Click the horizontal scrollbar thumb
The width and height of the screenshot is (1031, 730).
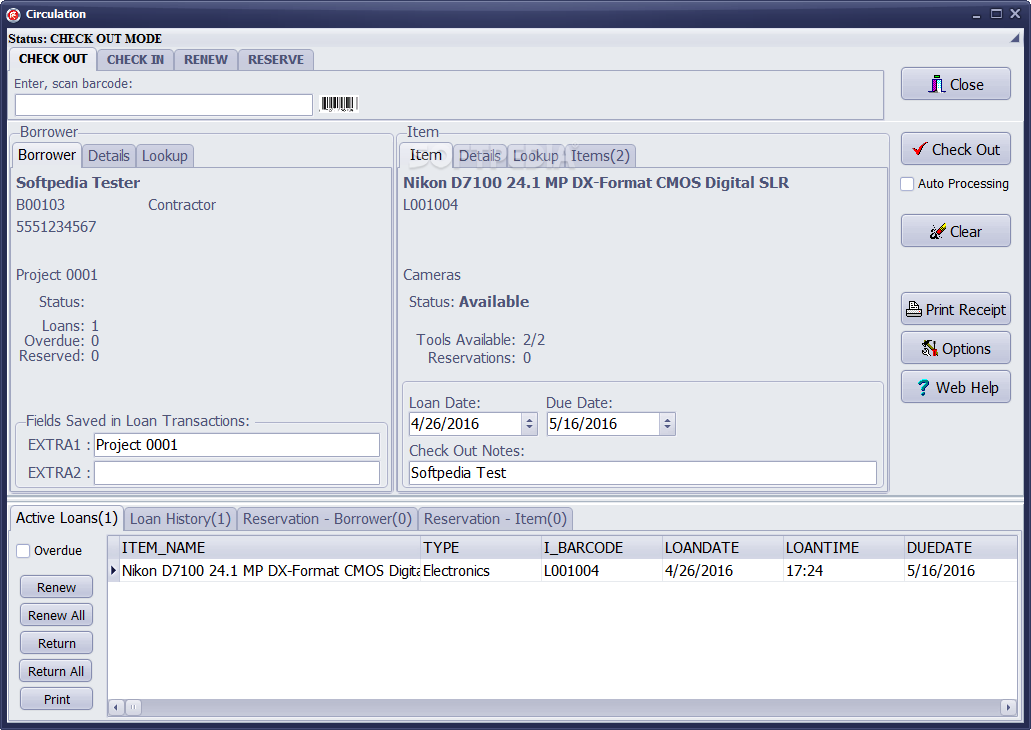[133, 708]
